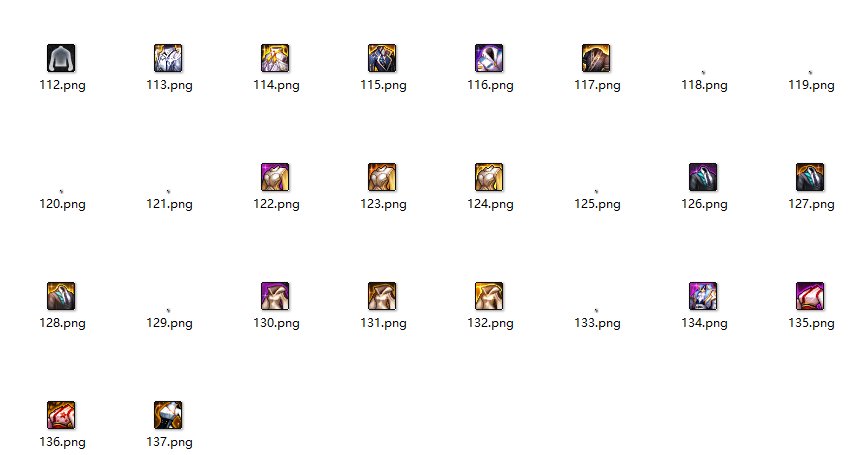Open the dark suit icon 115.png
Screen dimensions: 861x455
[382, 58]
